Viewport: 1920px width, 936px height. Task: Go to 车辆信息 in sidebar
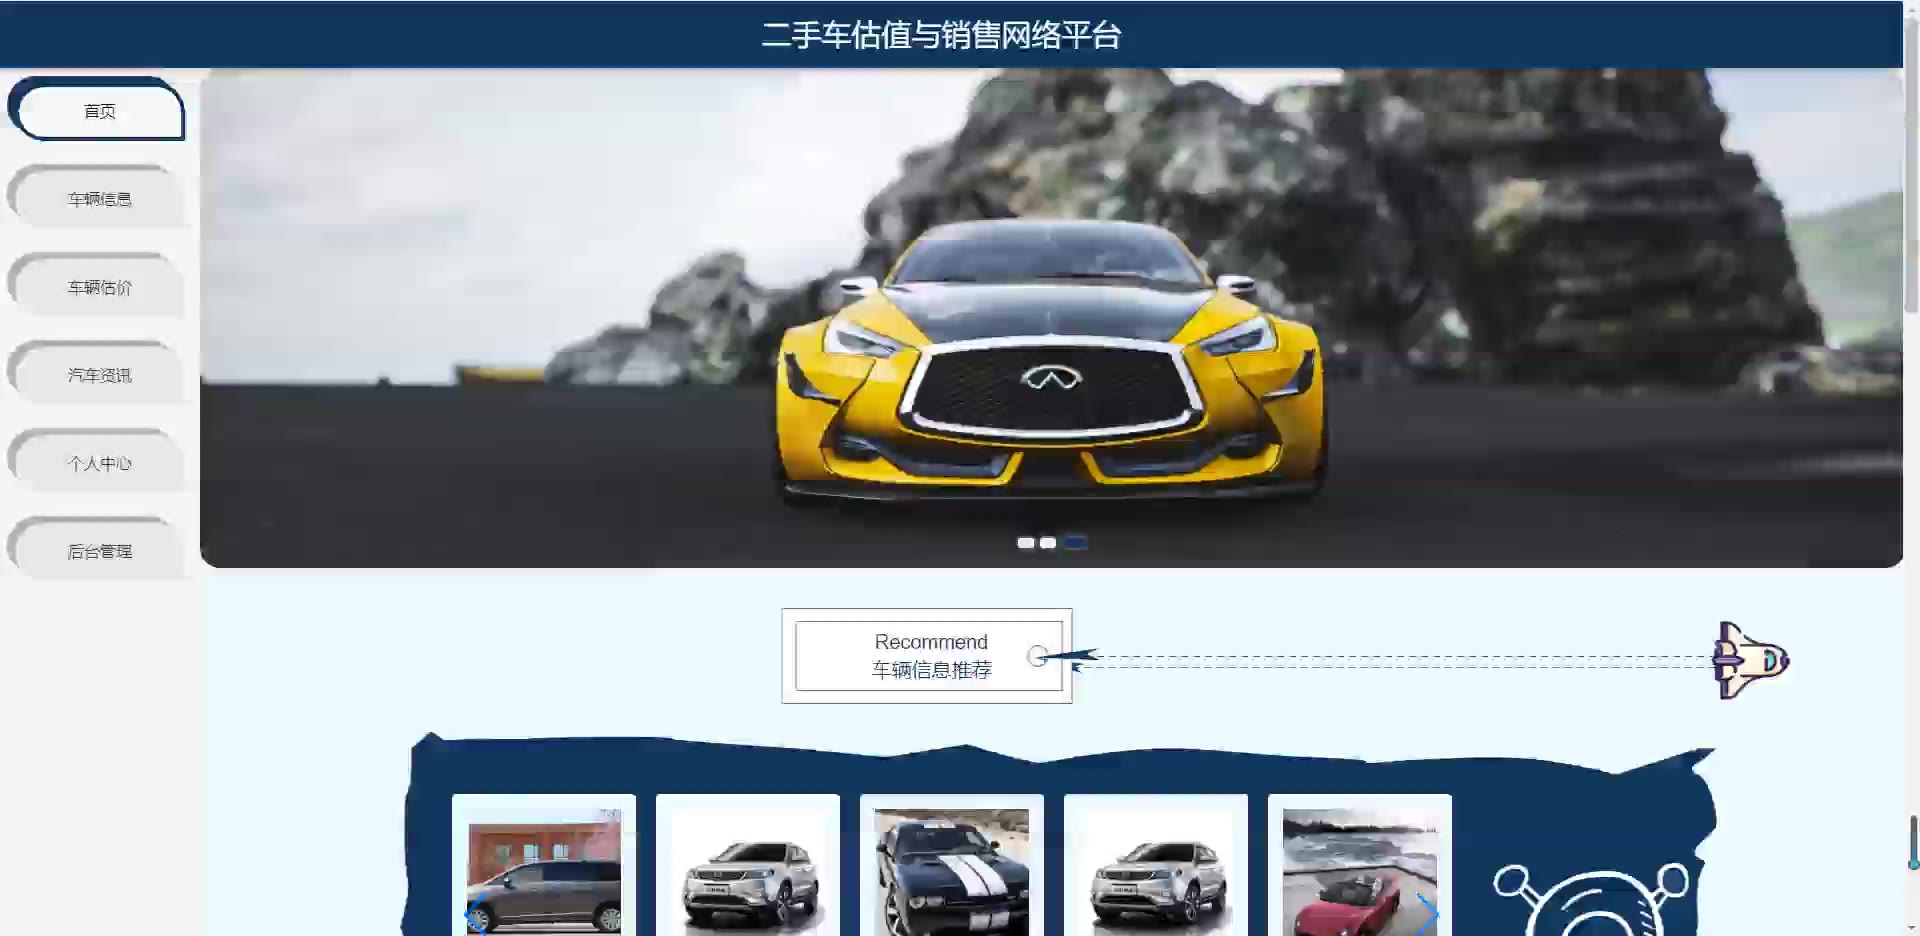(97, 198)
